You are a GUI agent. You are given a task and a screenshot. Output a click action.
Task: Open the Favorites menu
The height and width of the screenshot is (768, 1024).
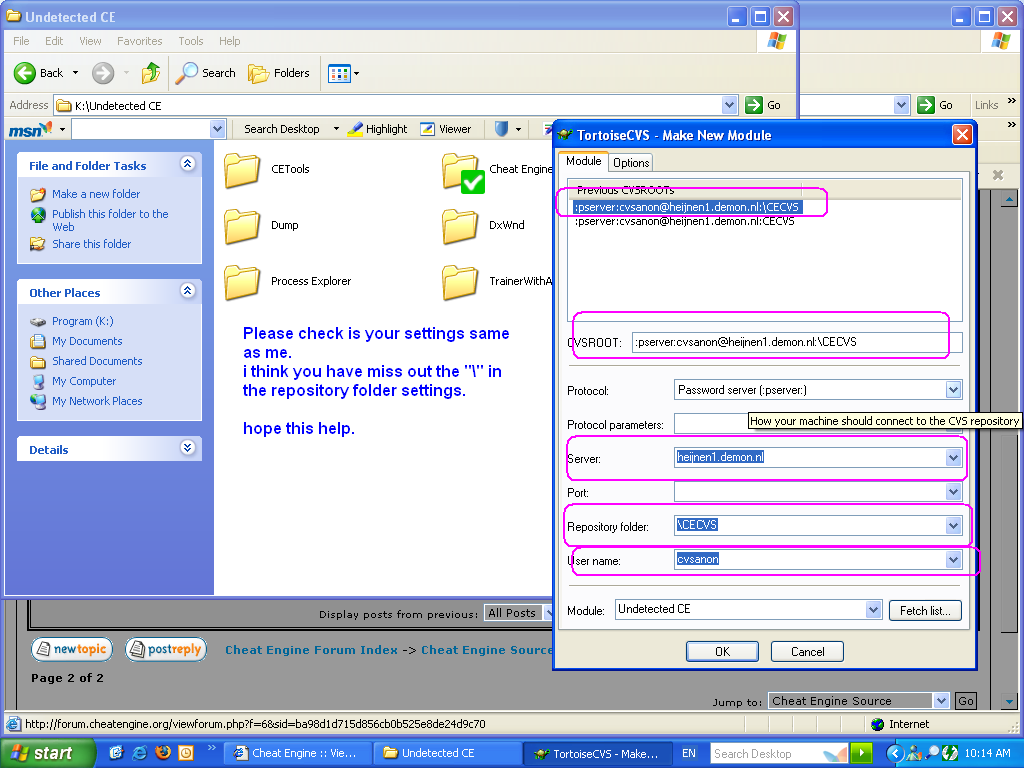tap(139, 41)
